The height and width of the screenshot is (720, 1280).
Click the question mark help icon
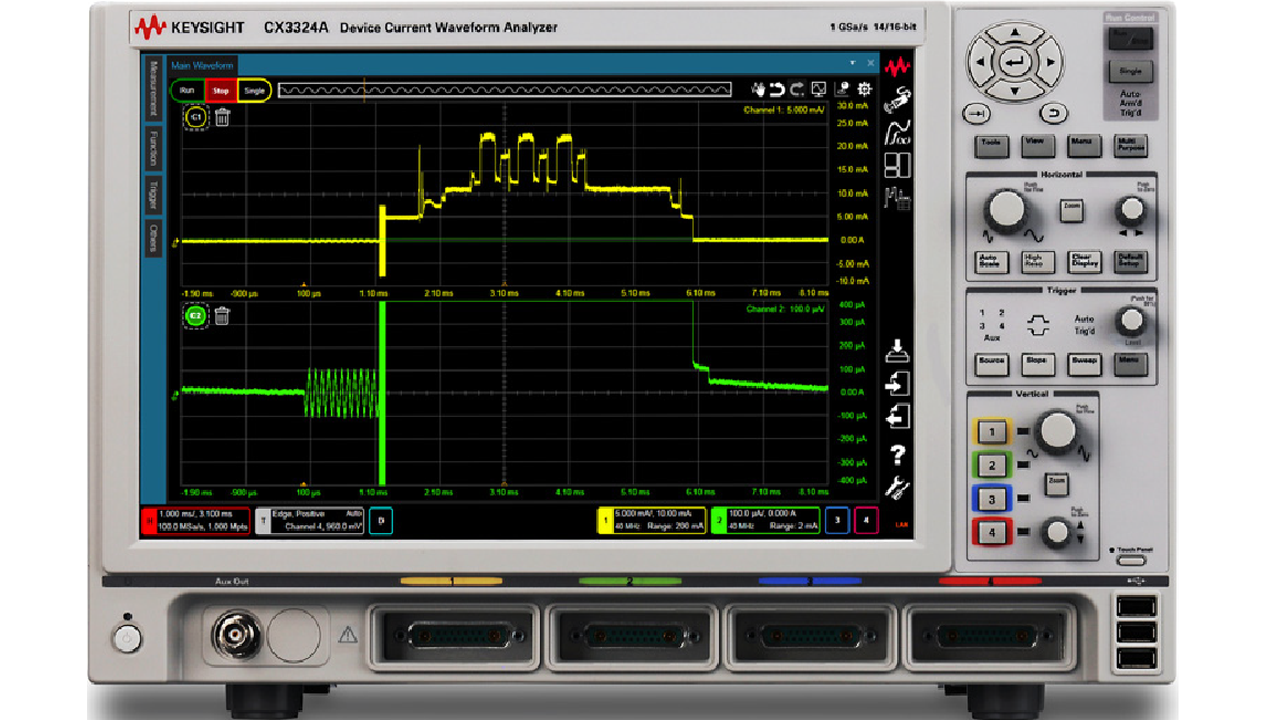897,455
